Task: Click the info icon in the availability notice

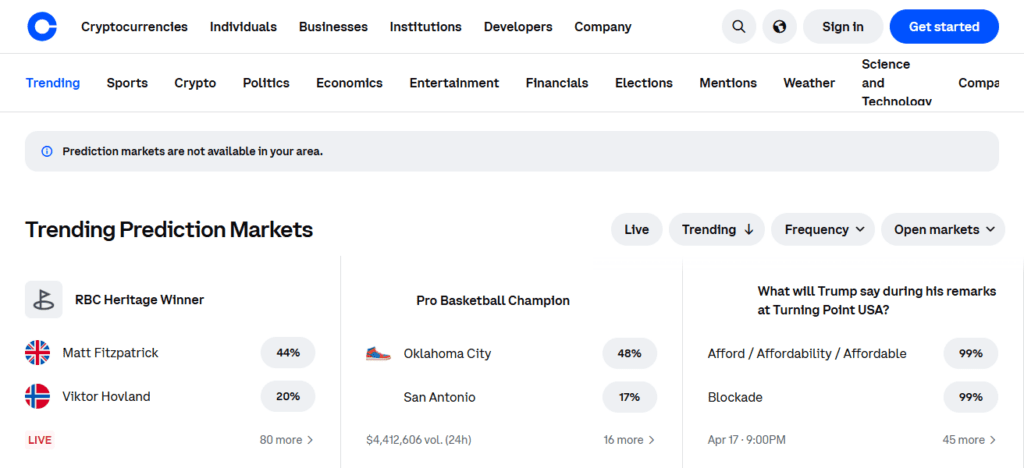Action: click(46, 151)
